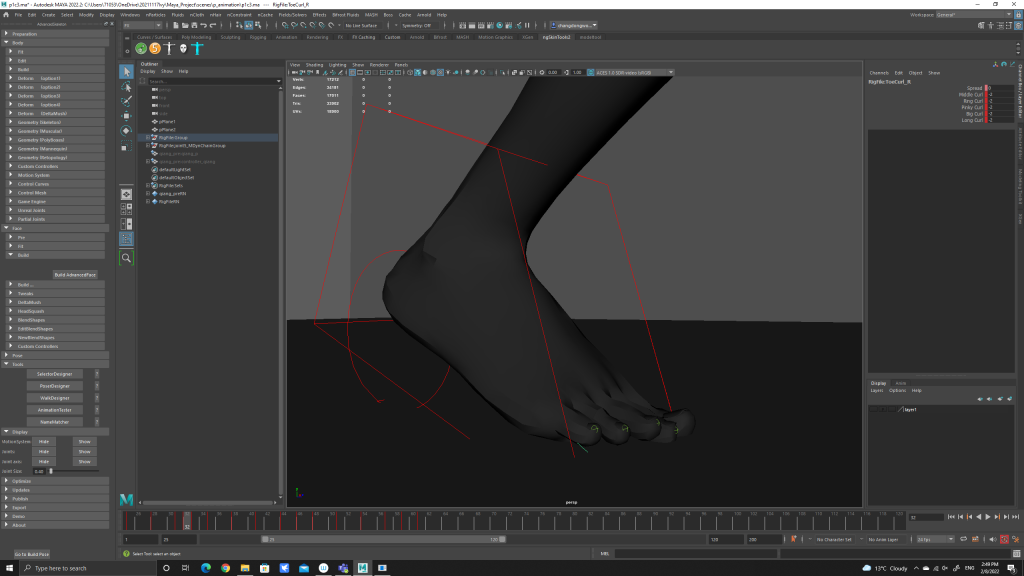The height and width of the screenshot is (576, 1024).
Task: Adjust the Joint Size slider
Action: [x=51, y=470]
